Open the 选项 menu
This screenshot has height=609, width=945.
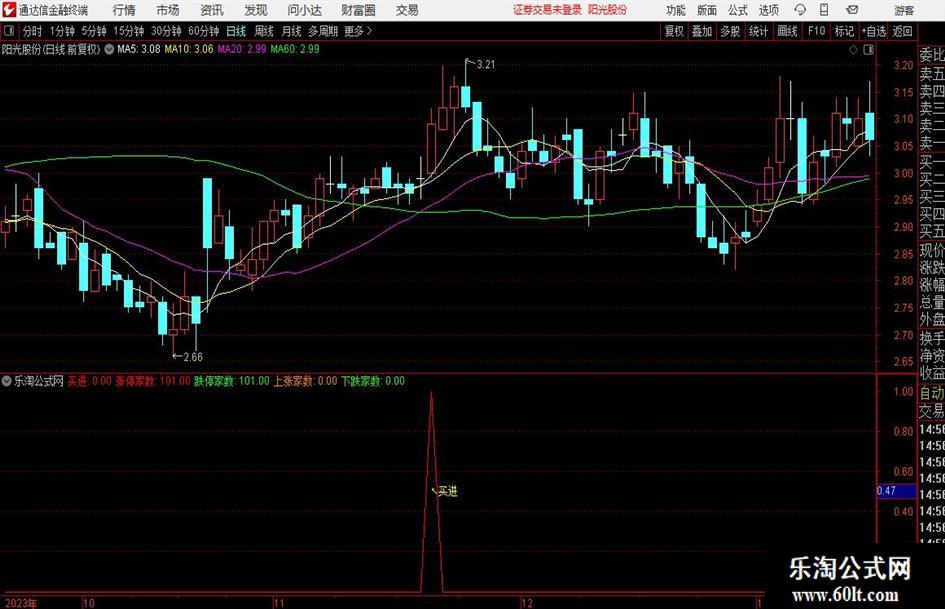point(768,10)
